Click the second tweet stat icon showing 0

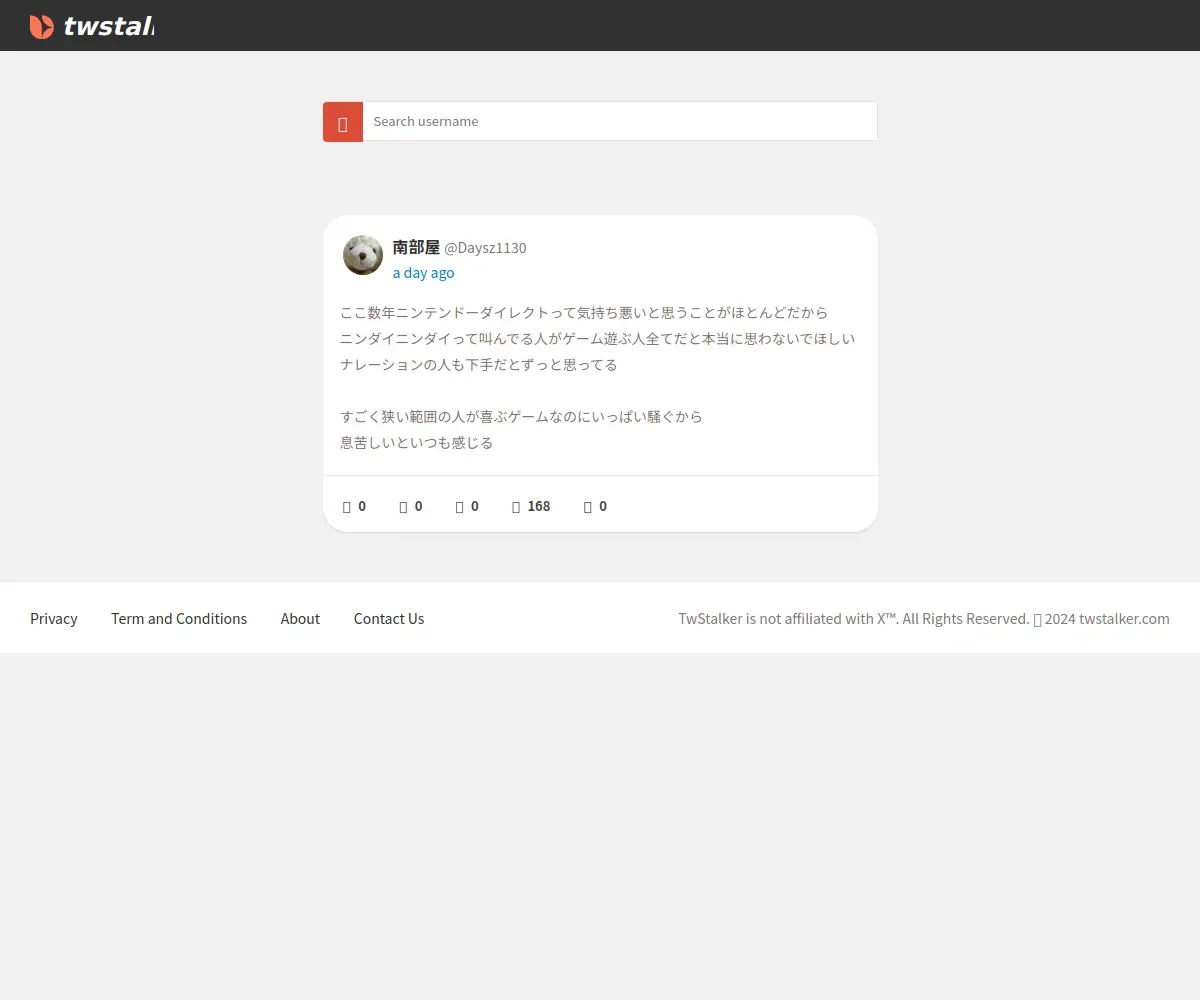[x=403, y=507]
